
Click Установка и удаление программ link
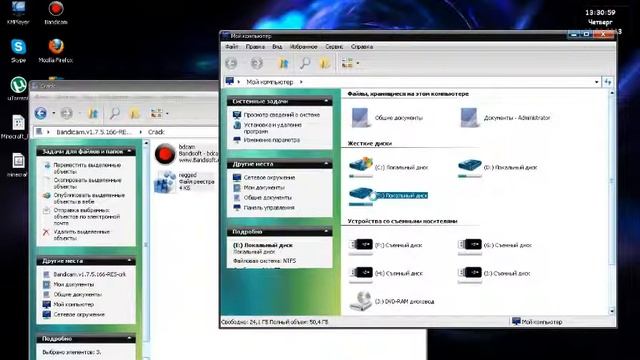[x=272, y=128]
